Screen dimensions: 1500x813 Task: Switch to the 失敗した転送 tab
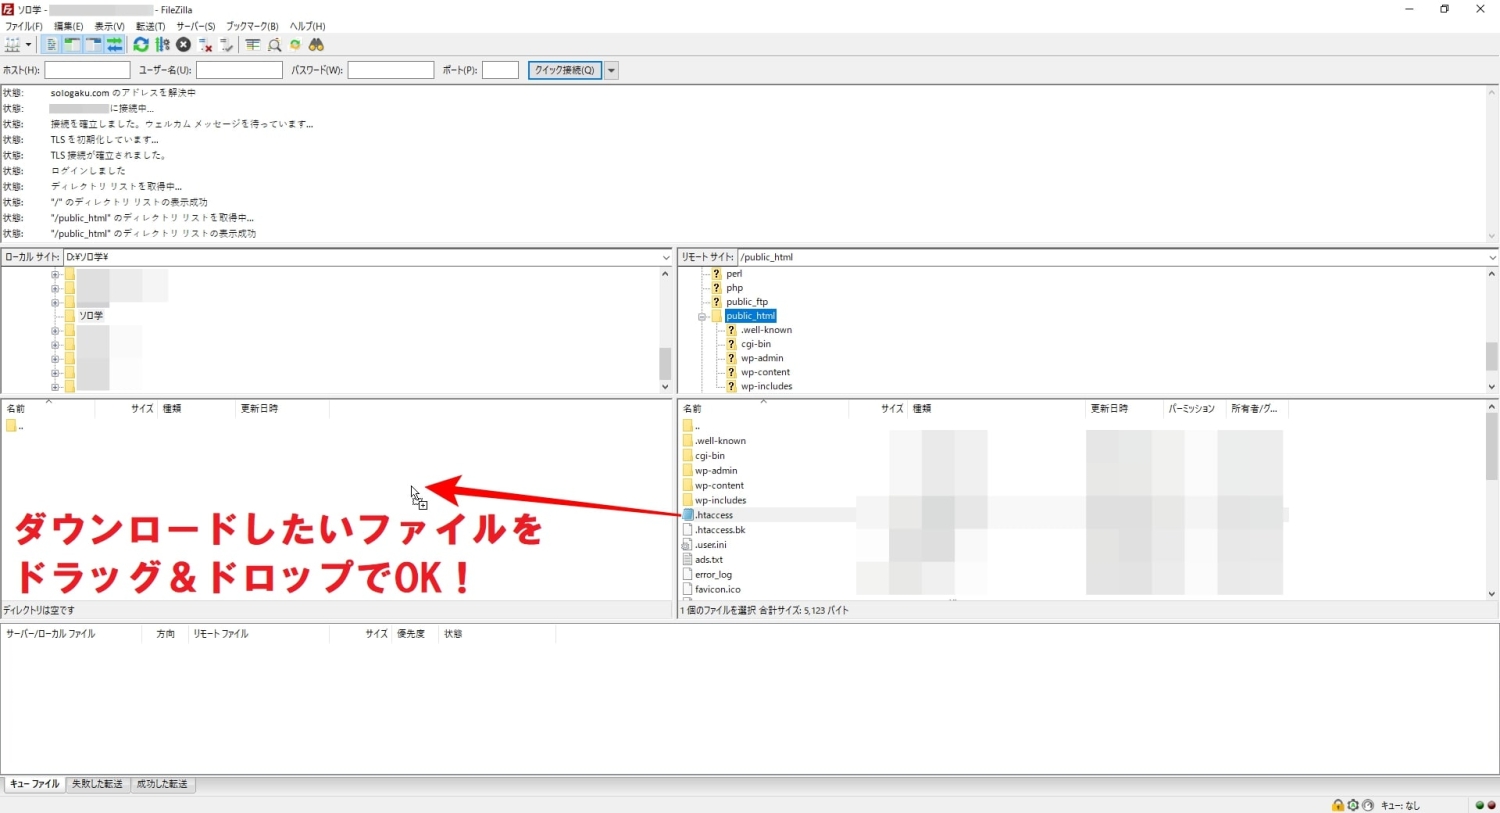point(97,784)
